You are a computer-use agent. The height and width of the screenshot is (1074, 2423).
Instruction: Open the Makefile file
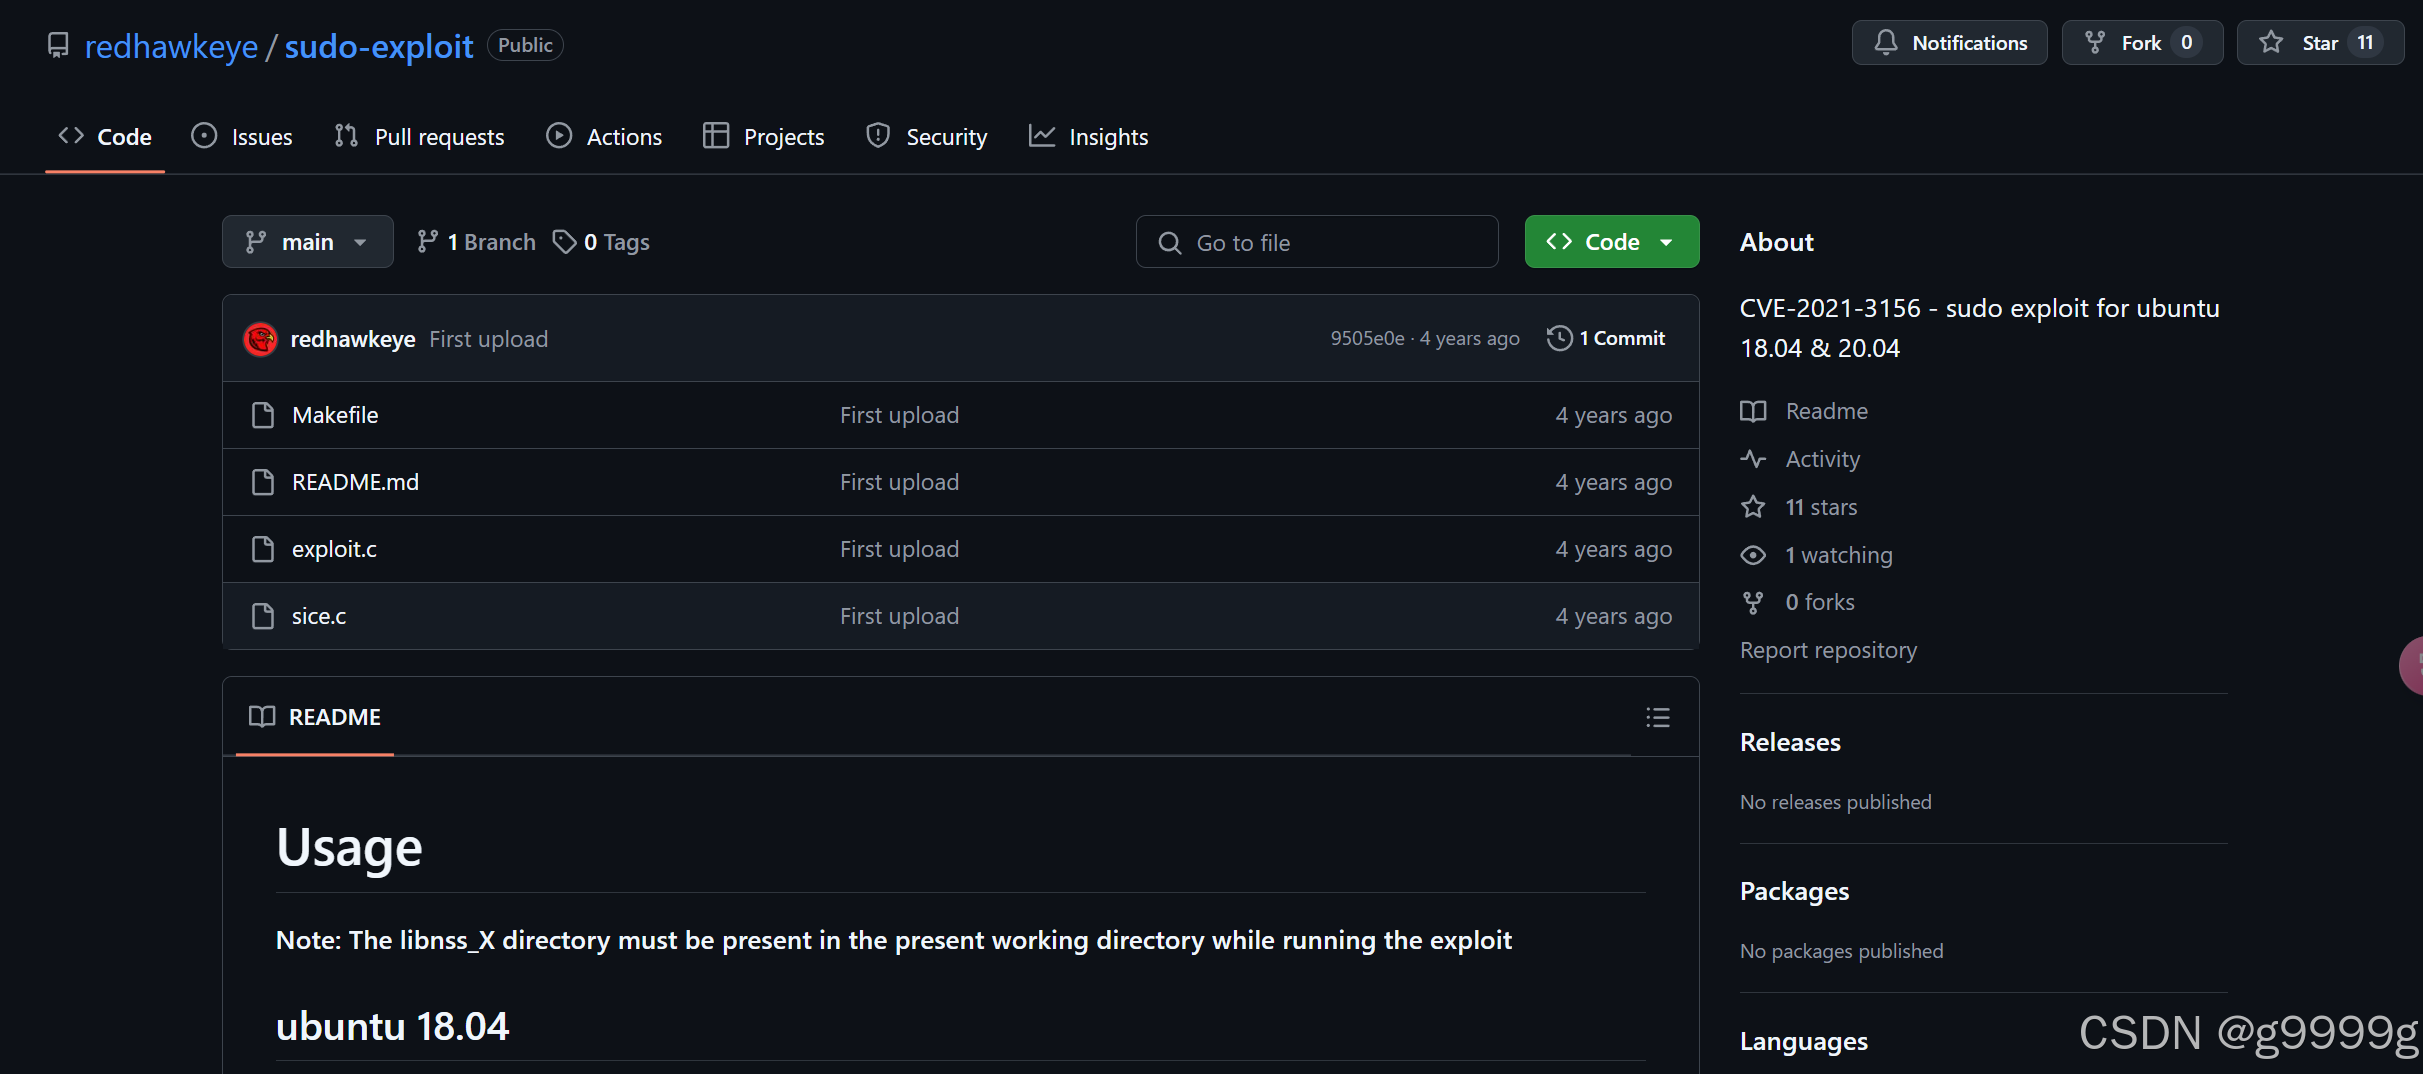[x=335, y=415]
